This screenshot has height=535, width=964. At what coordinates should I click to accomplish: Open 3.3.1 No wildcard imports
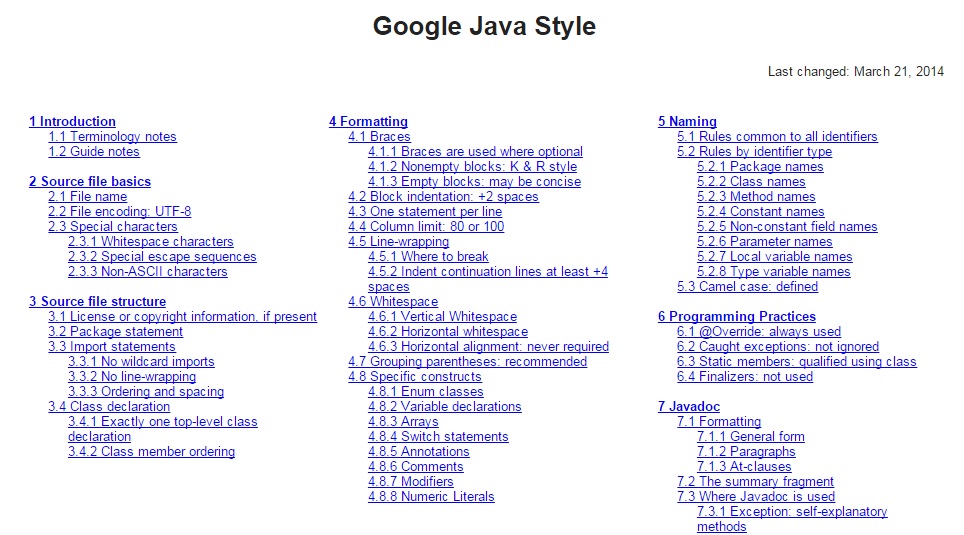tap(141, 362)
